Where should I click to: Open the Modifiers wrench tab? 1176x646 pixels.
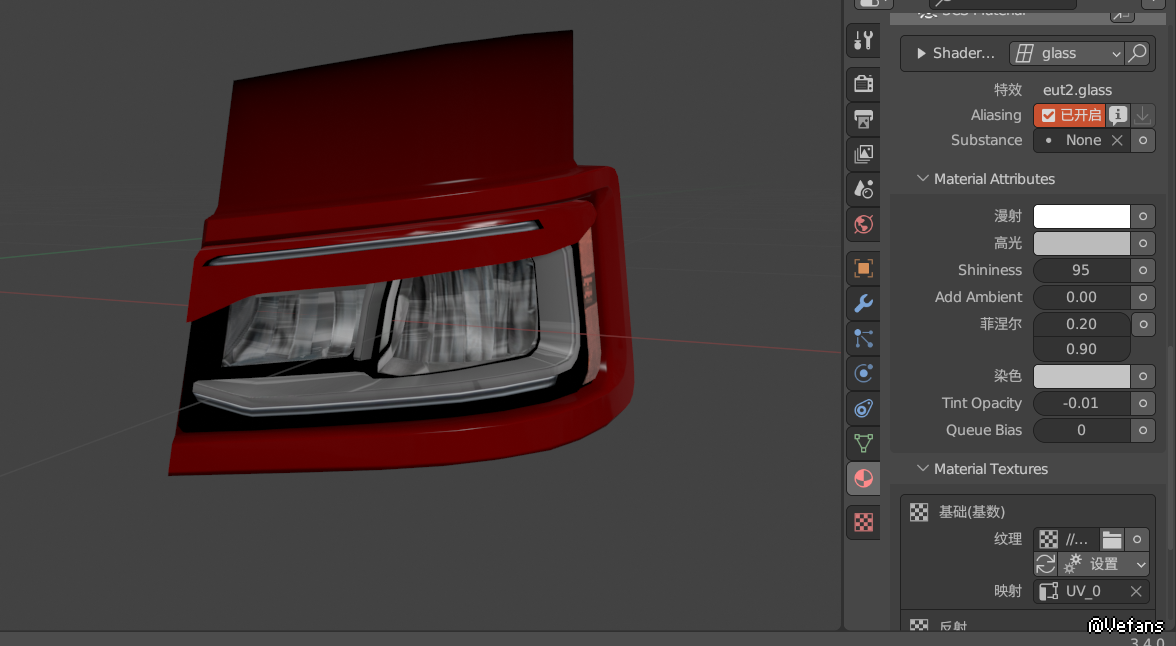[x=863, y=303]
